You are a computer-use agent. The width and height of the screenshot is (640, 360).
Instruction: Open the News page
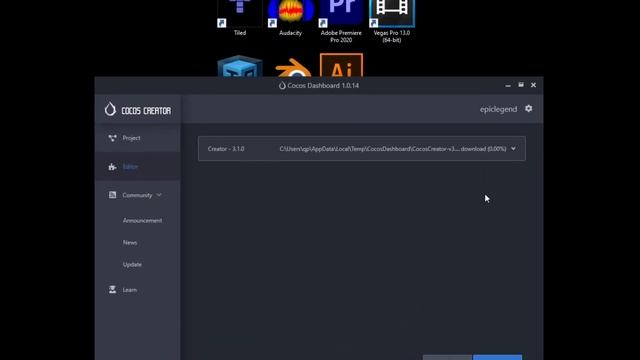(x=130, y=242)
